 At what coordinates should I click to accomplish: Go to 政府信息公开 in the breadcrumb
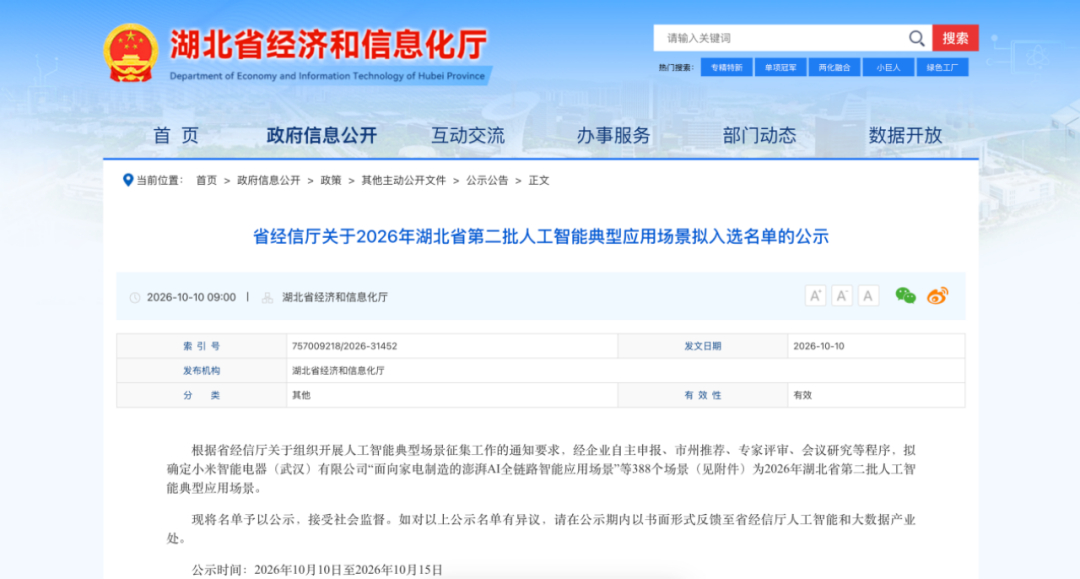coord(269,180)
